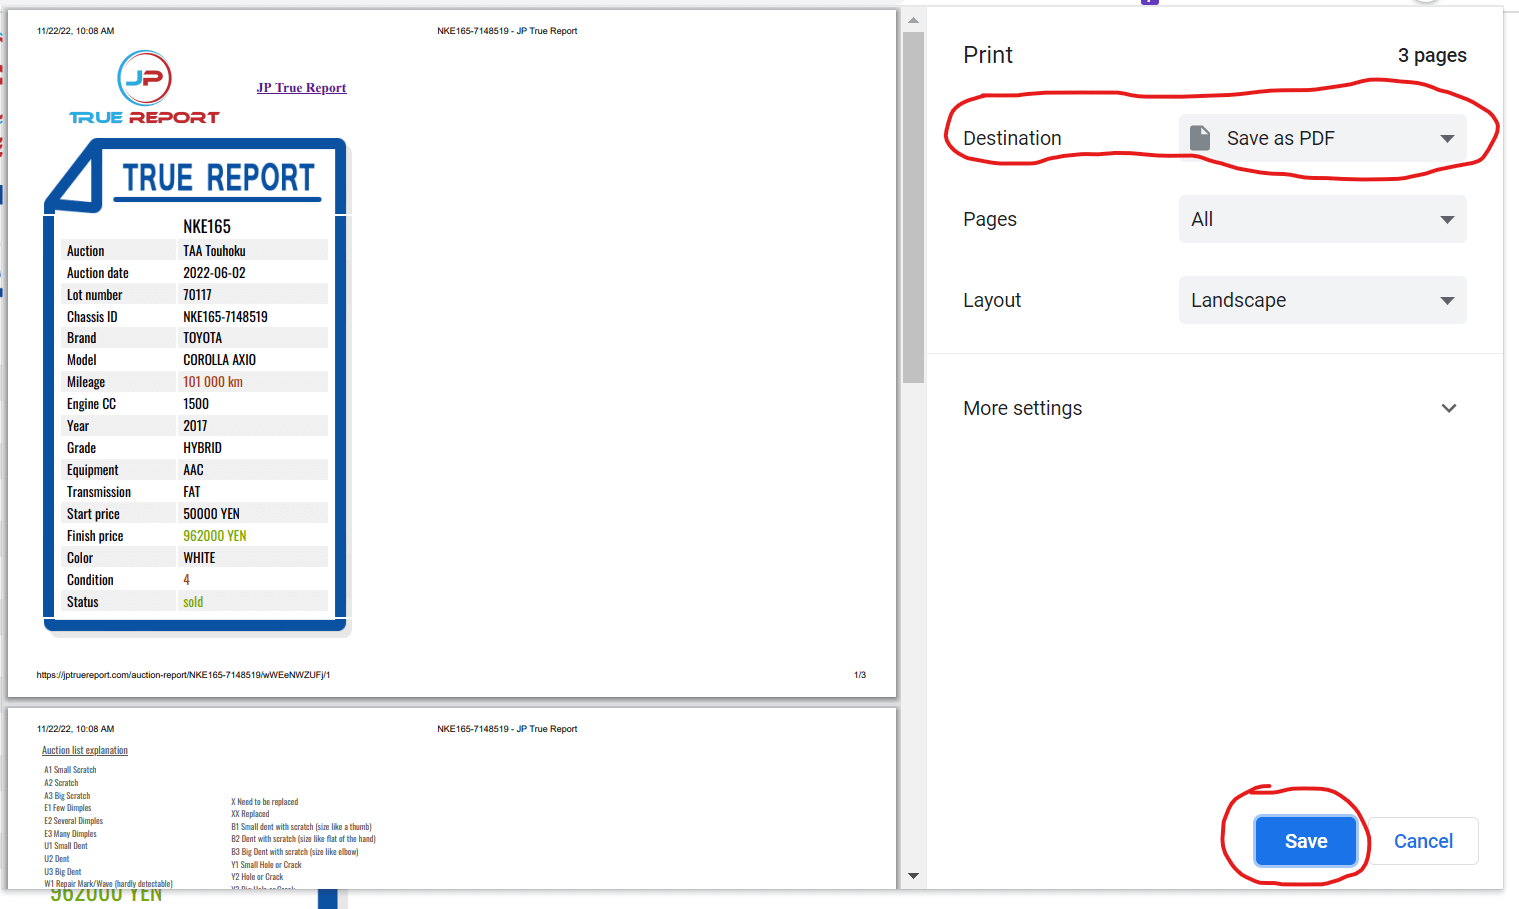Click the TRUE REPORT heading in preview
1519x909 pixels.
218,178
